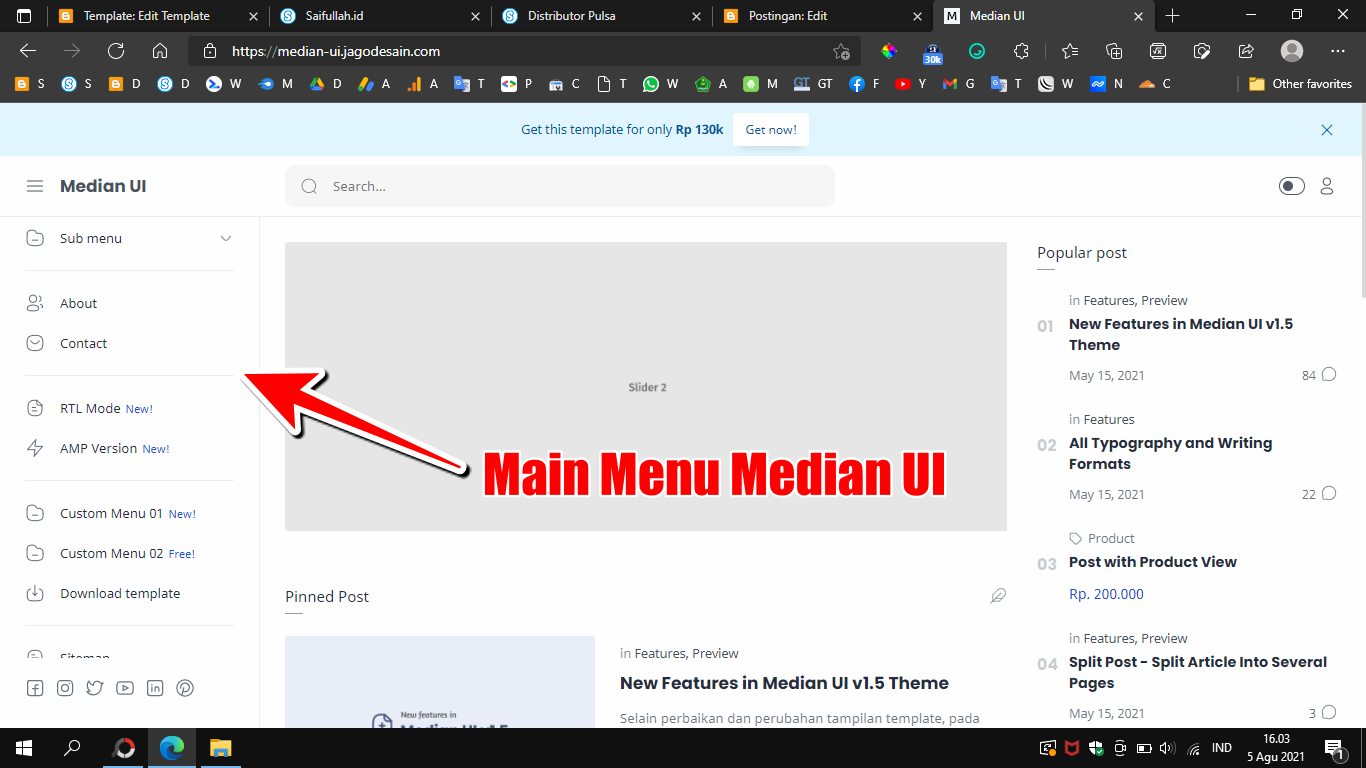Screen dimensions: 1366x768
Task: Open browser extensions puzzle icon
Action: 1021,51
